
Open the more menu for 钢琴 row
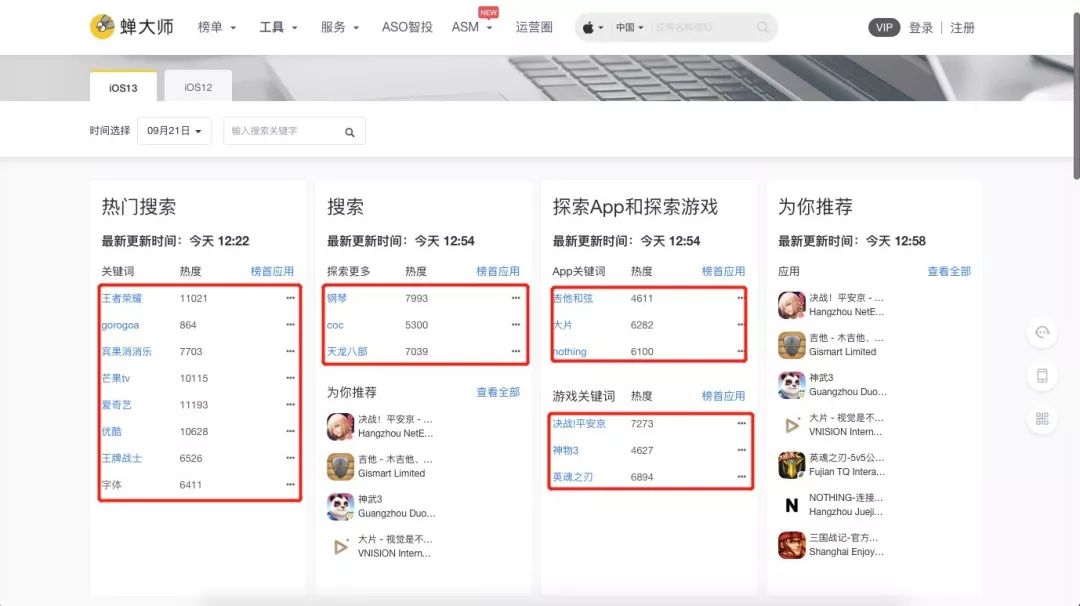tap(516, 298)
